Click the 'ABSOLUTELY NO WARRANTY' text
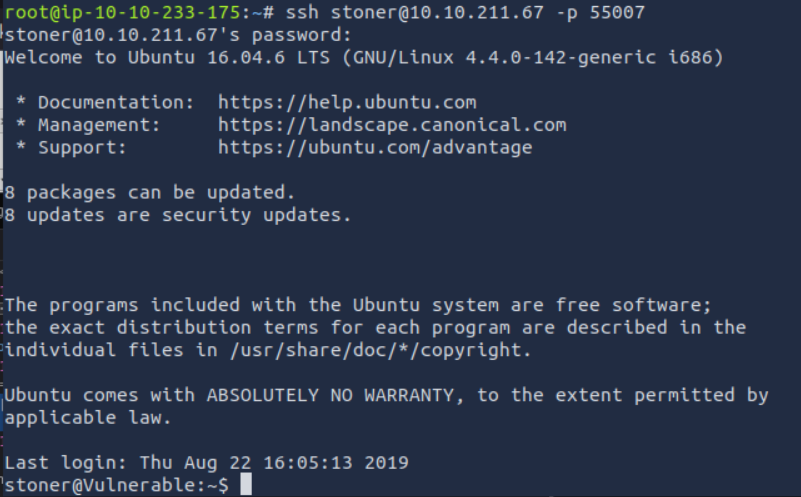801x497 pixels. 335,395
